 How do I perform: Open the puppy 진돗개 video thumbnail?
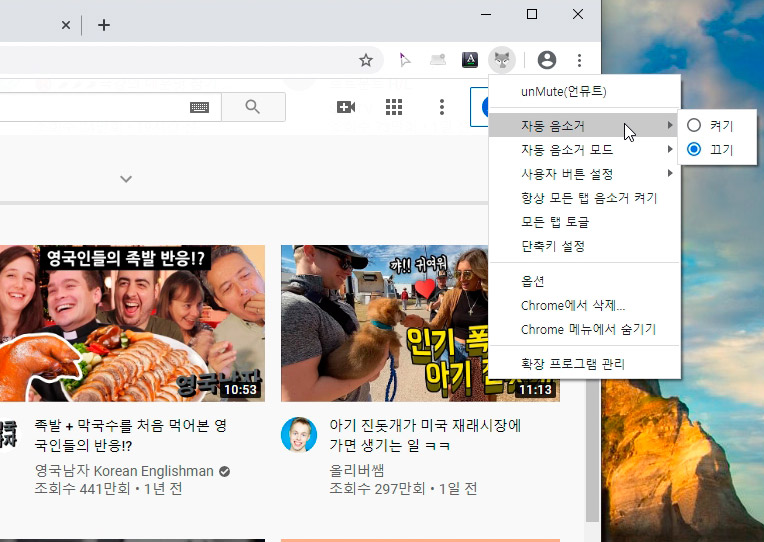coord(385,323)
